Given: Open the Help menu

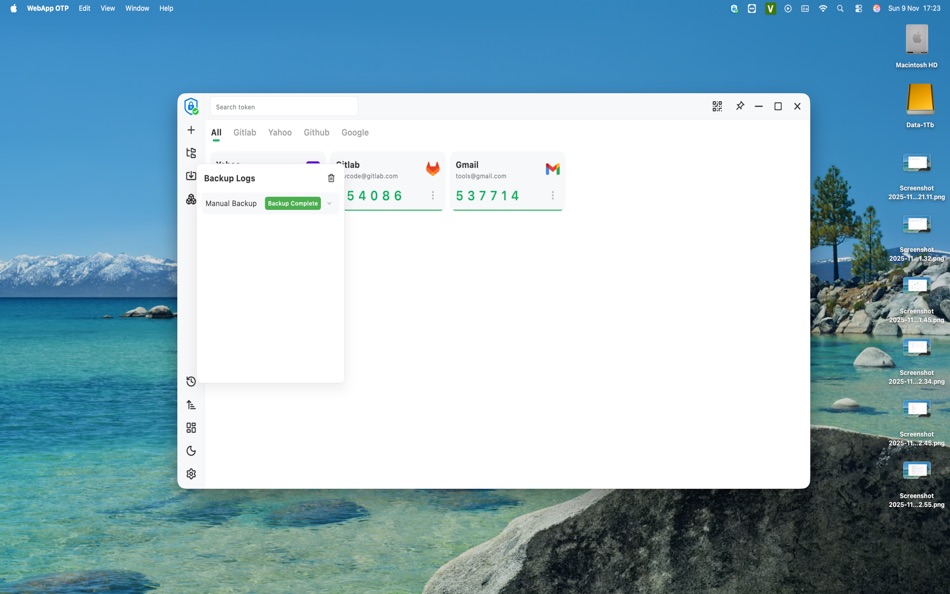Looking at the screenshot, I should pyautogui.click(x=166, y=8).
